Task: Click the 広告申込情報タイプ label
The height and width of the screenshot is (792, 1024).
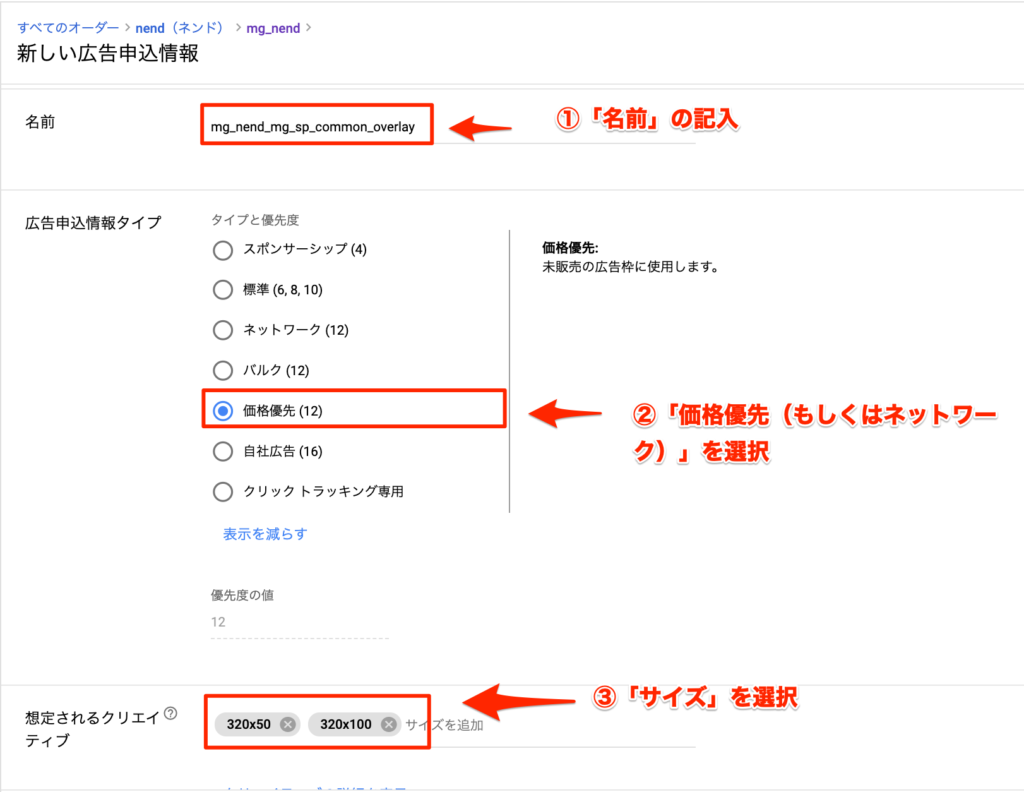Action: (x=93, y=223)
